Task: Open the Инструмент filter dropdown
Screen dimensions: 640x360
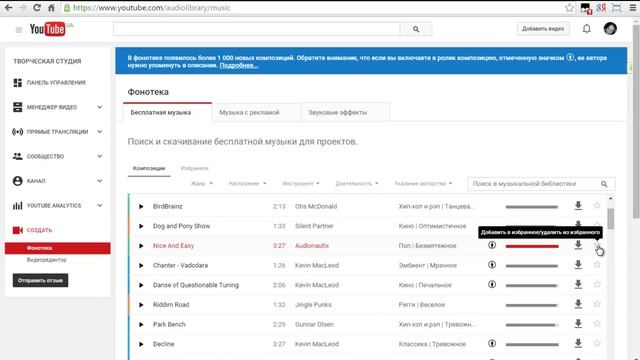Action: (x=301, y=184)
